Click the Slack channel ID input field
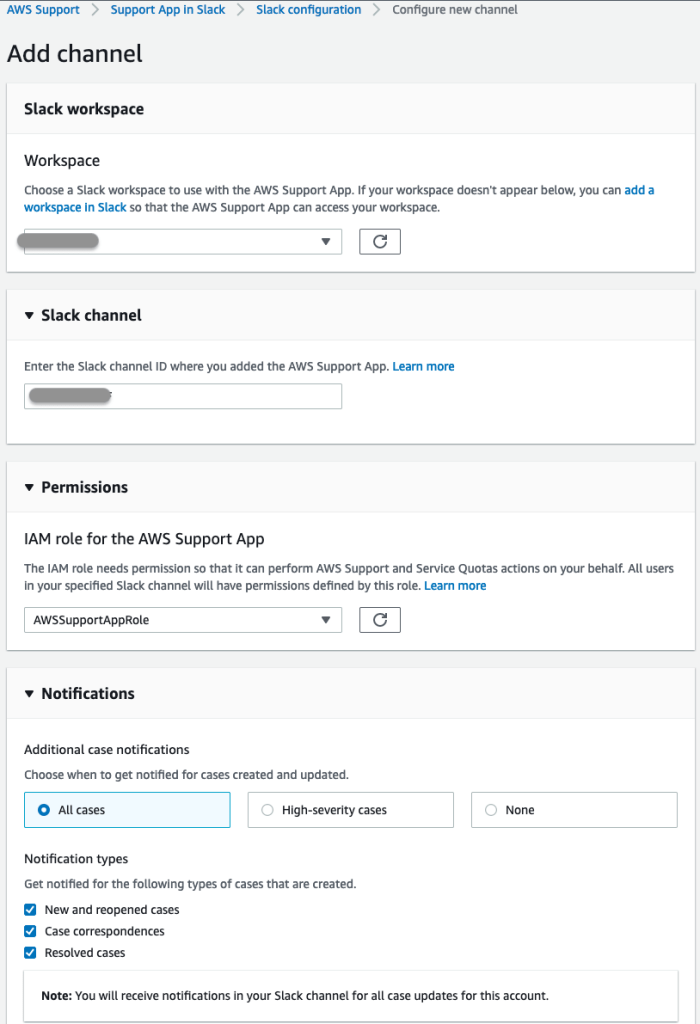Image resolution: width=700 pixels, height=1024 pixels. coord(183,397)
